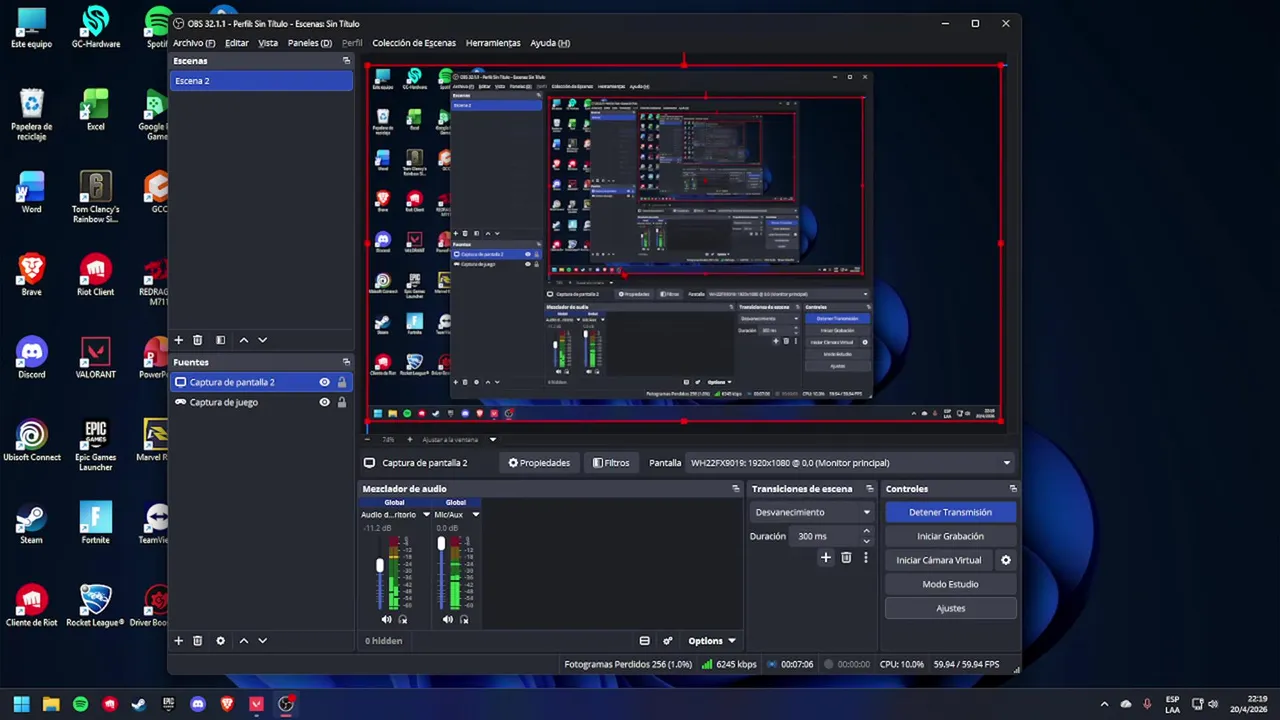Hide Captura de juego source

324,402
